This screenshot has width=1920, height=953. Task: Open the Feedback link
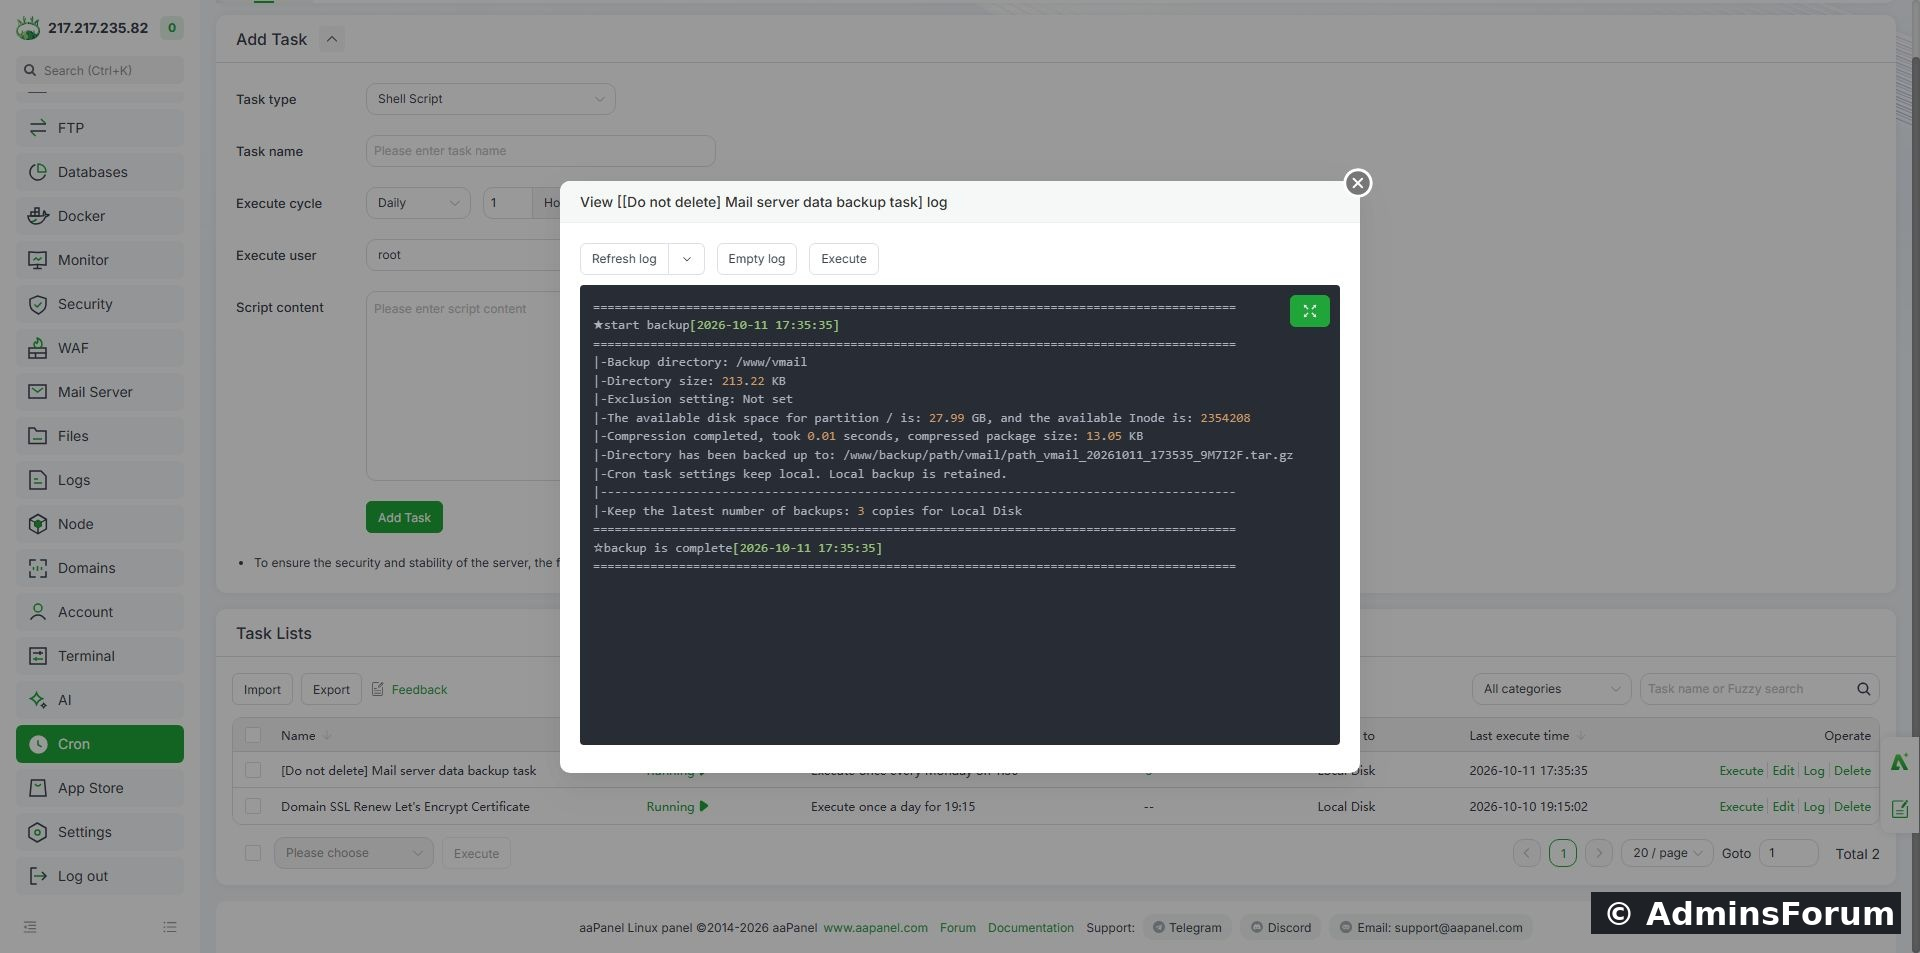coord(419,690)
